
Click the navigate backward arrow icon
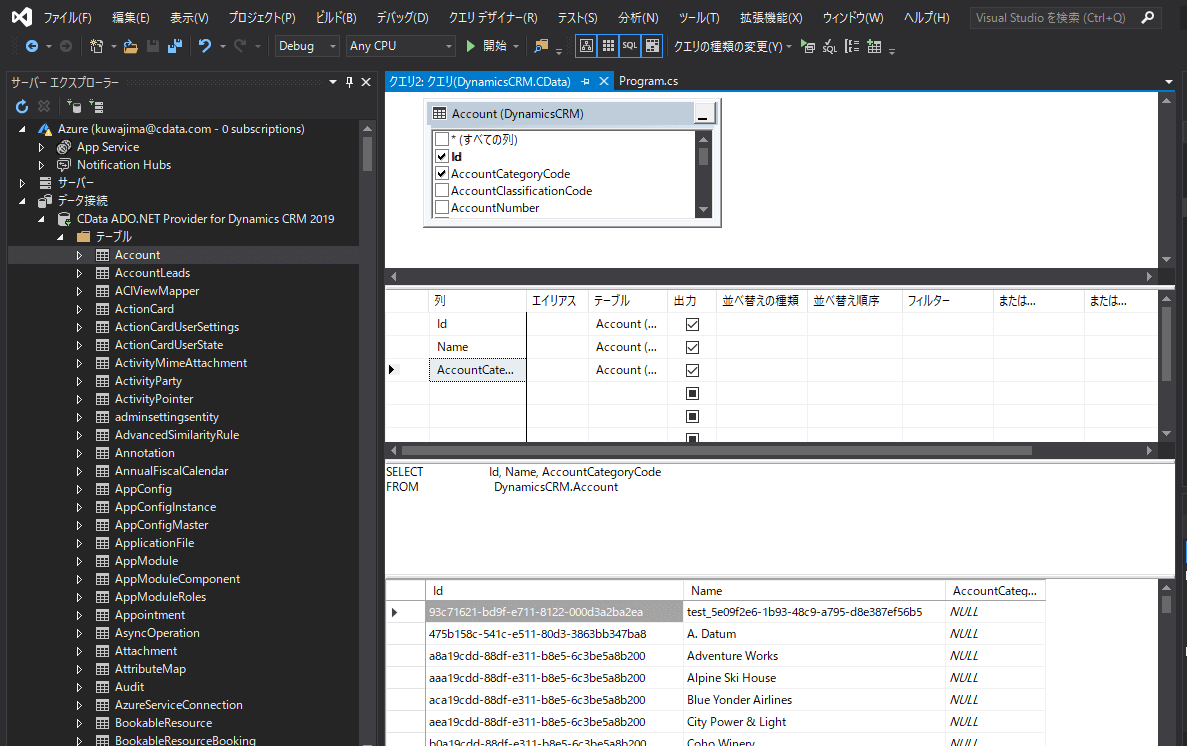pos(32,46)
